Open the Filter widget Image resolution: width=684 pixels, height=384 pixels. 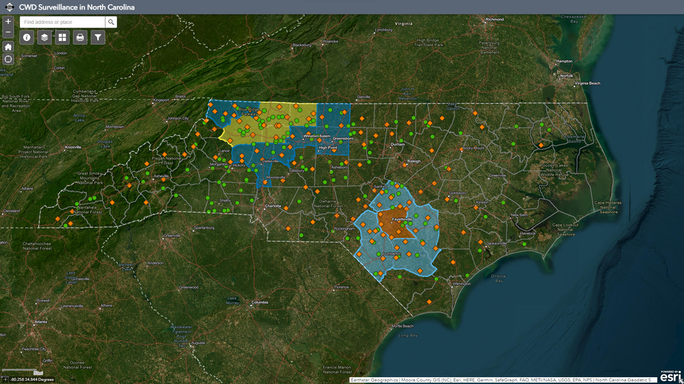[98, 38]
